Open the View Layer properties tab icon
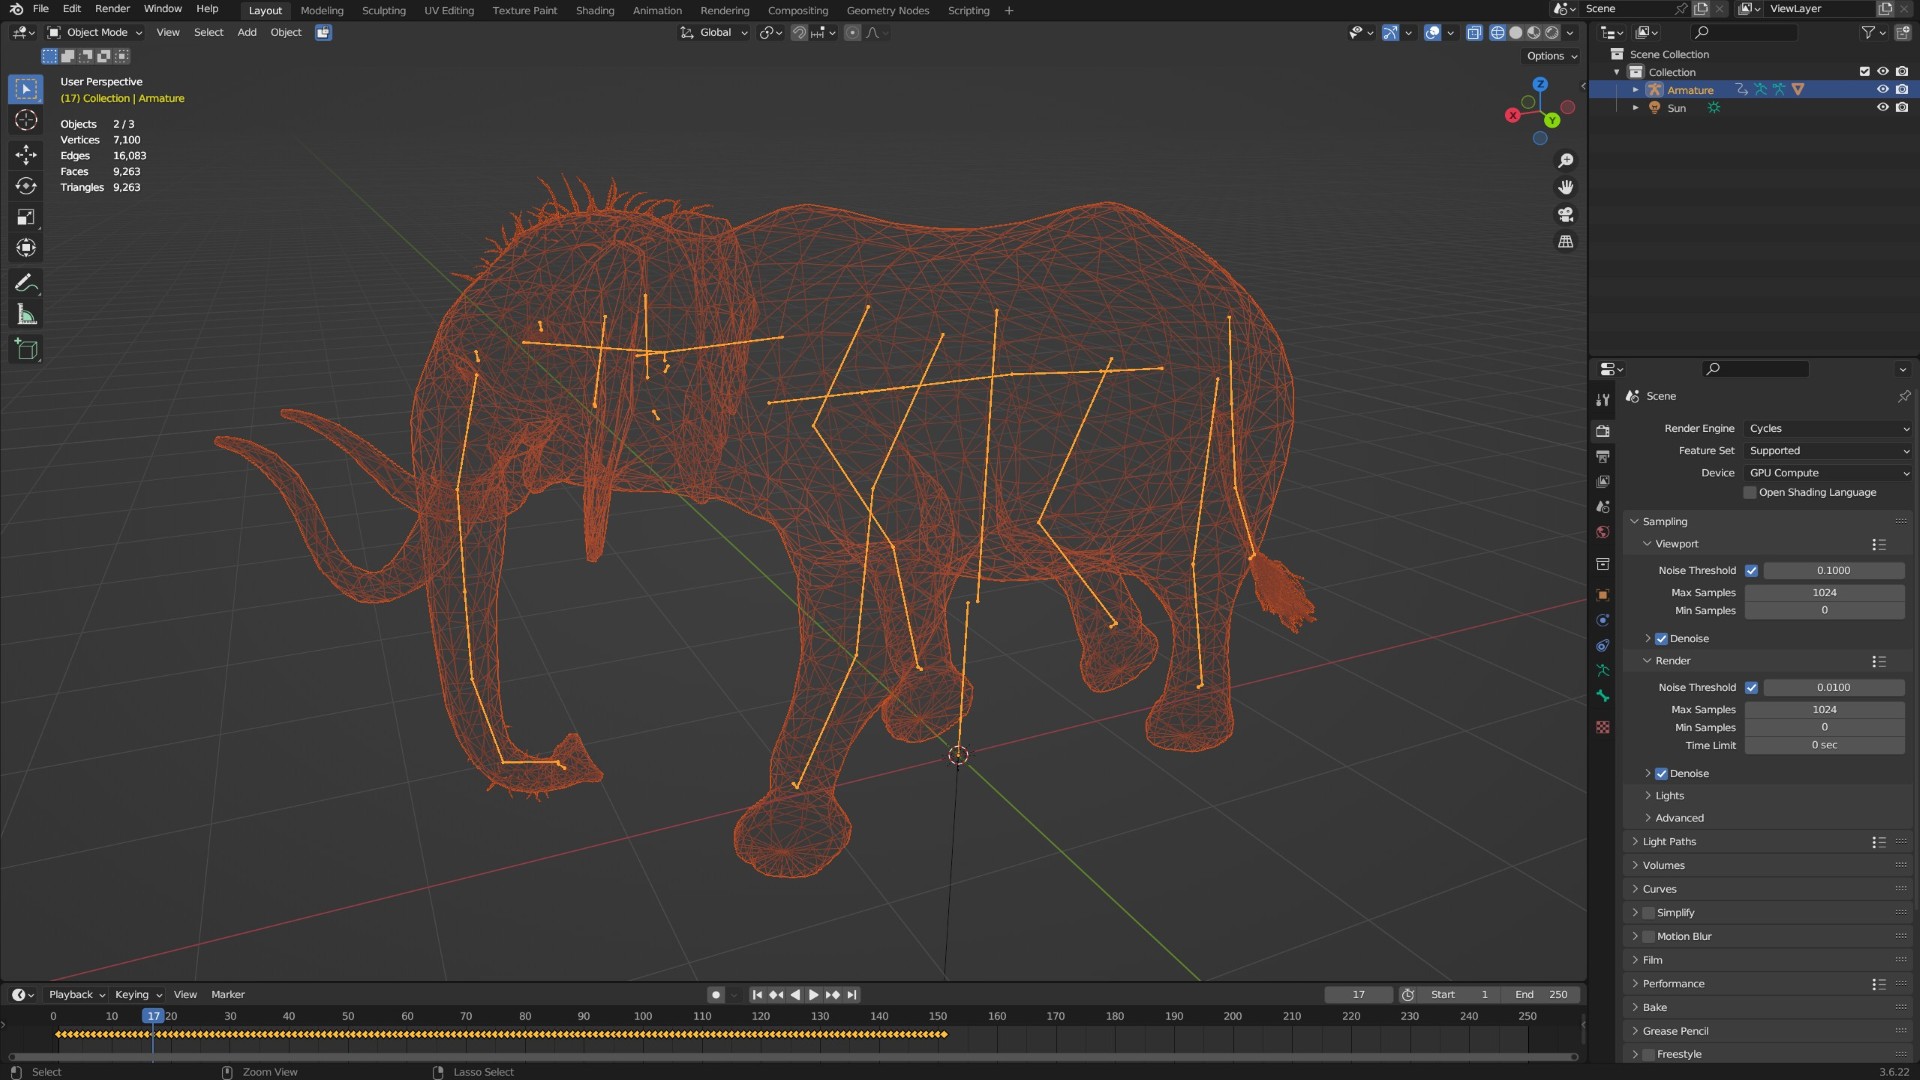The width and height of the screenshot is (1920, 1080). tap(1603, 482)
